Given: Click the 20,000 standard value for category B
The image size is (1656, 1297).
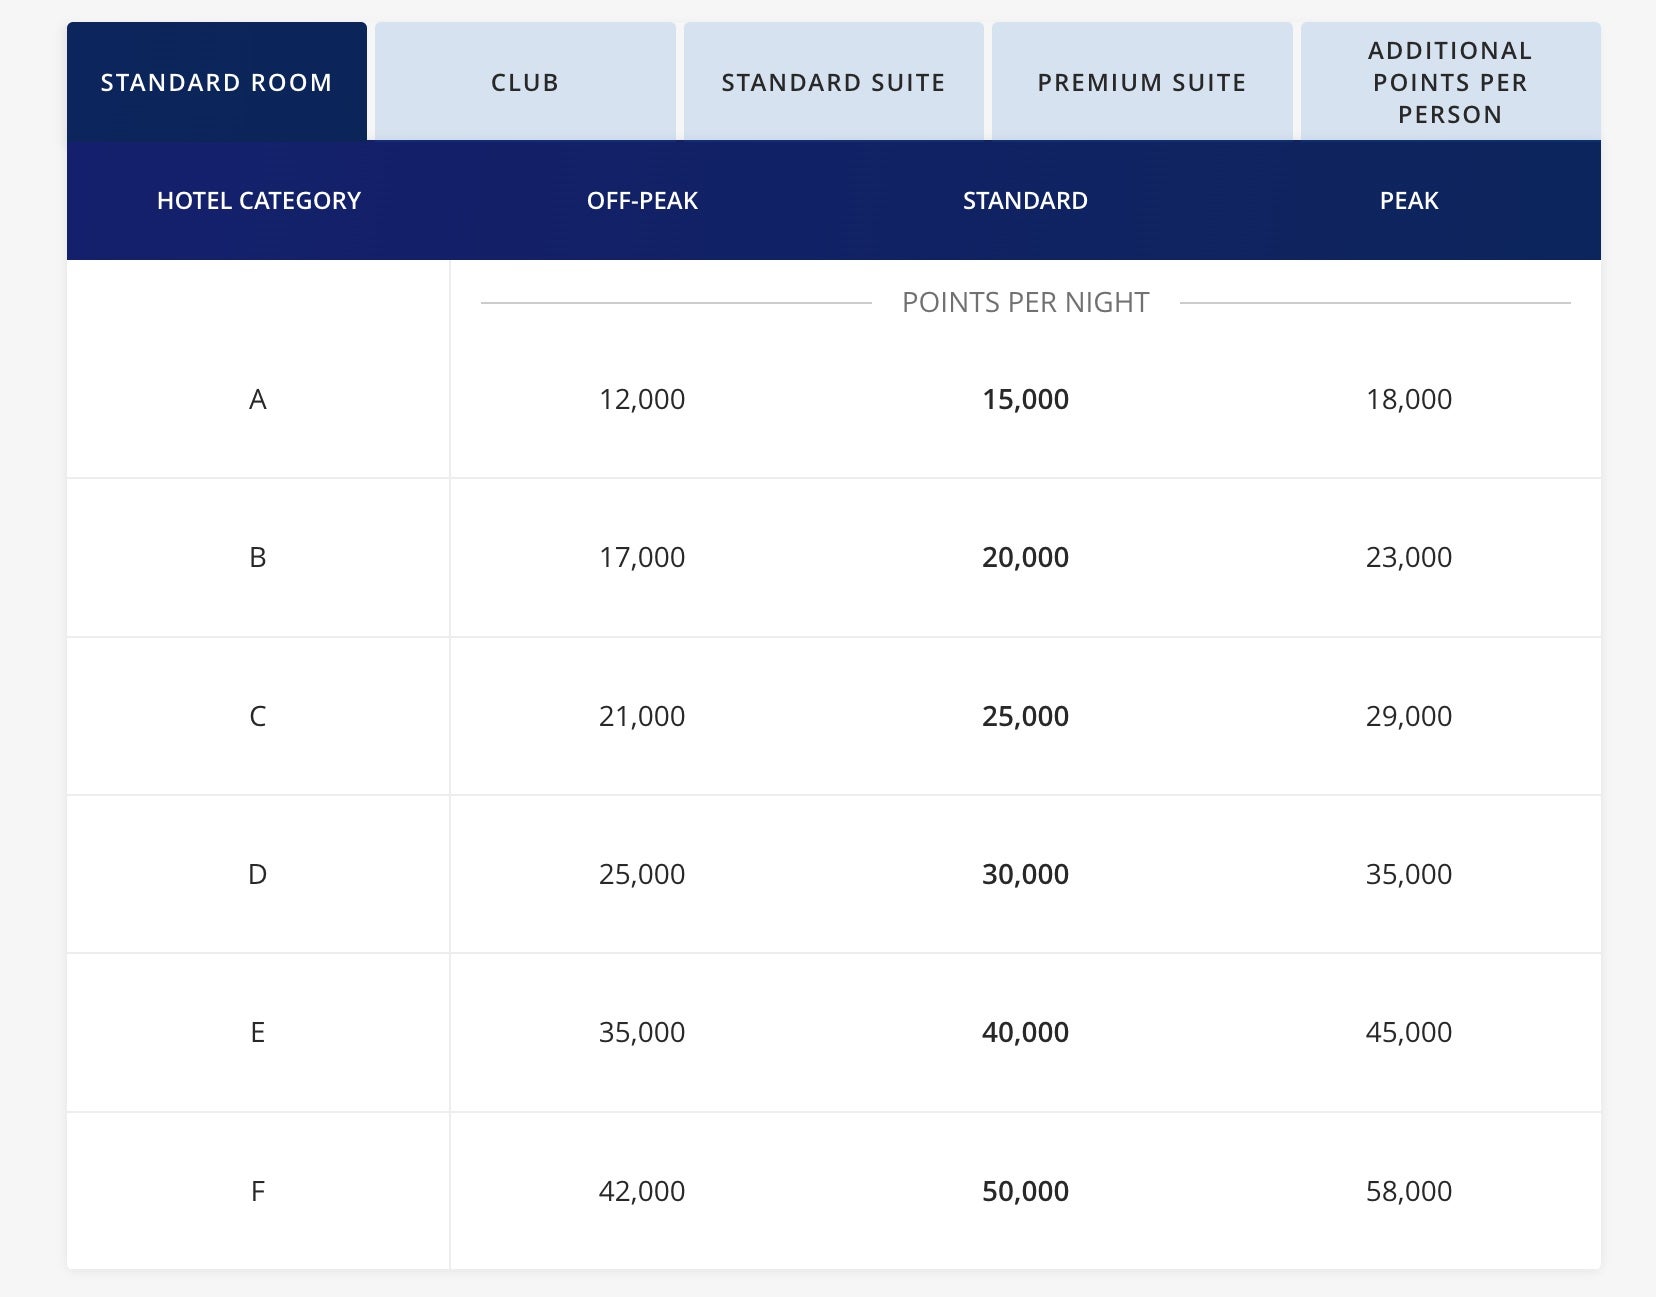Looking at the screenshot, I should 1025,557.
